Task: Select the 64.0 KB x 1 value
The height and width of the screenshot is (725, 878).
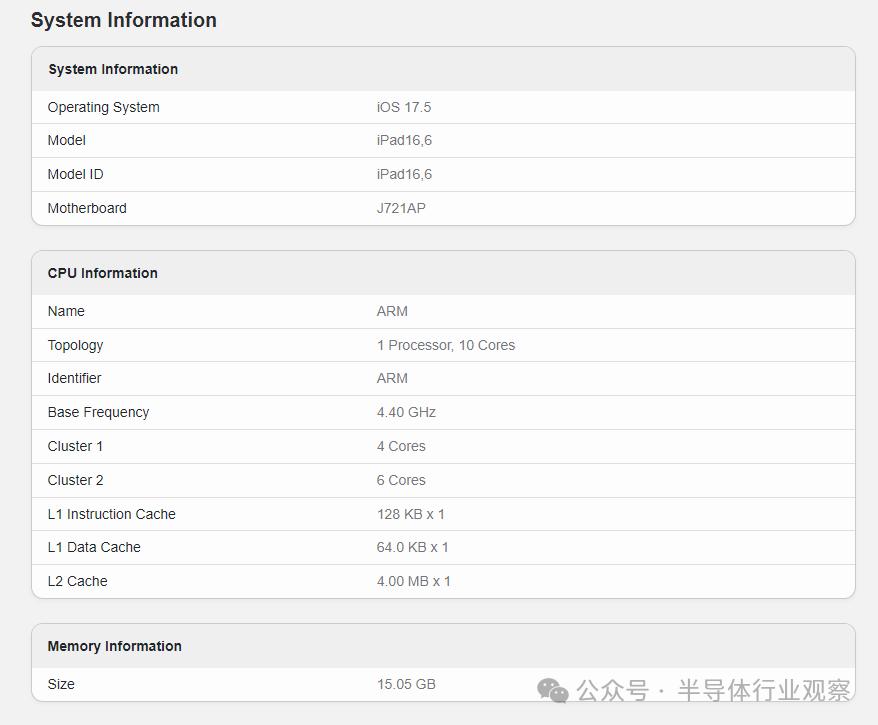Action: tap(413, 547)
